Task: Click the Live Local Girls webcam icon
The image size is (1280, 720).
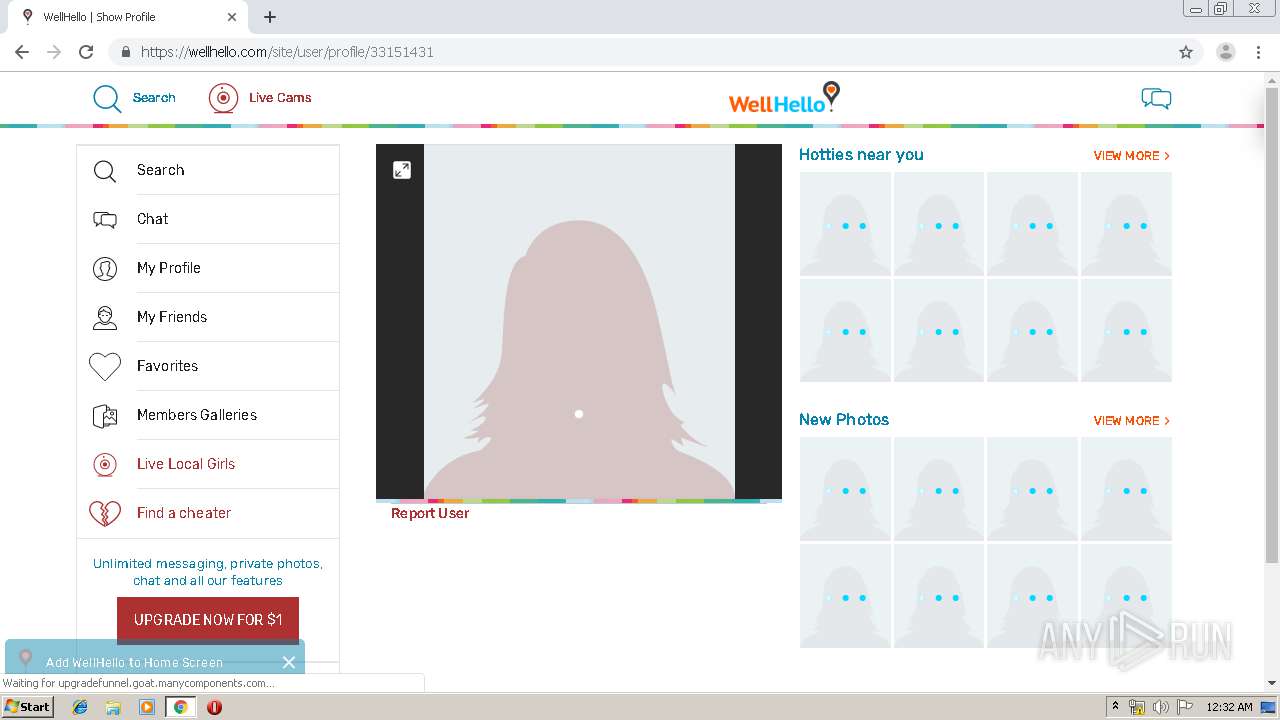Action: tap(105, 465)
